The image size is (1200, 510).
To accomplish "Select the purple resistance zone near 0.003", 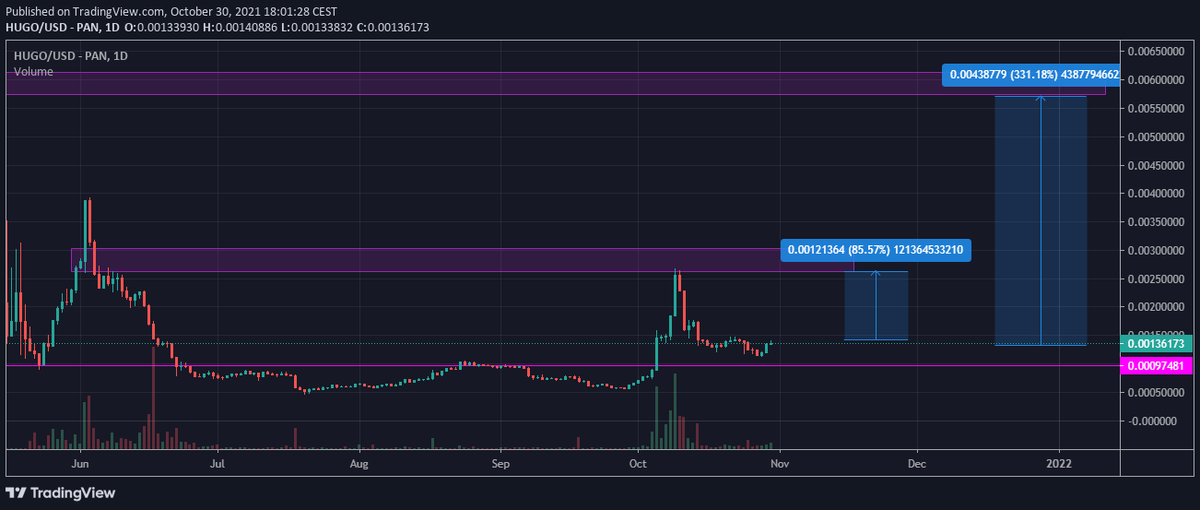I will pyautogui.click(x=462, y=260).
